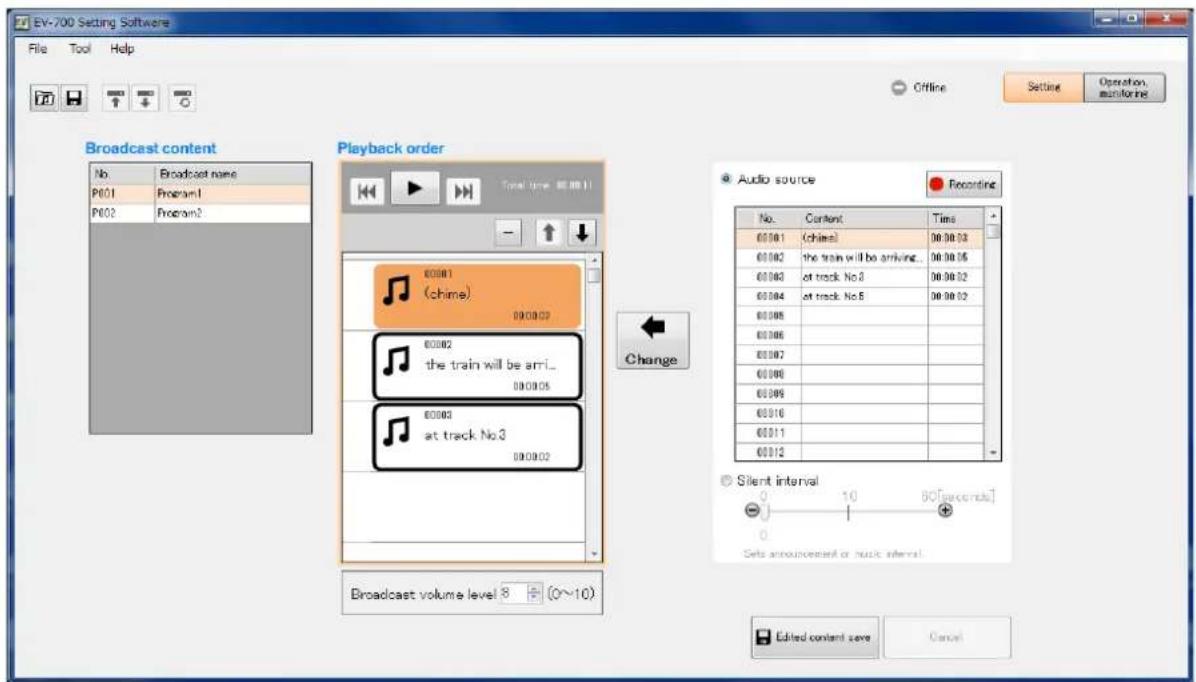This screenshot has width=1196, height=682.
Task: Click the Change arrow button
Action: click(652, 340)
